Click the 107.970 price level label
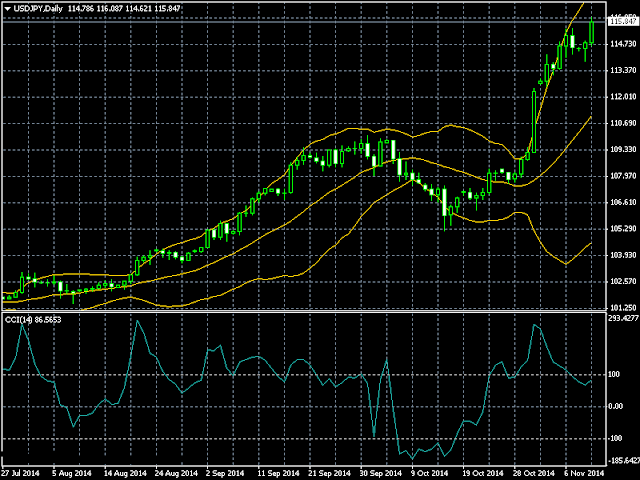Screen dimensions: 640x480 point(623,176)
